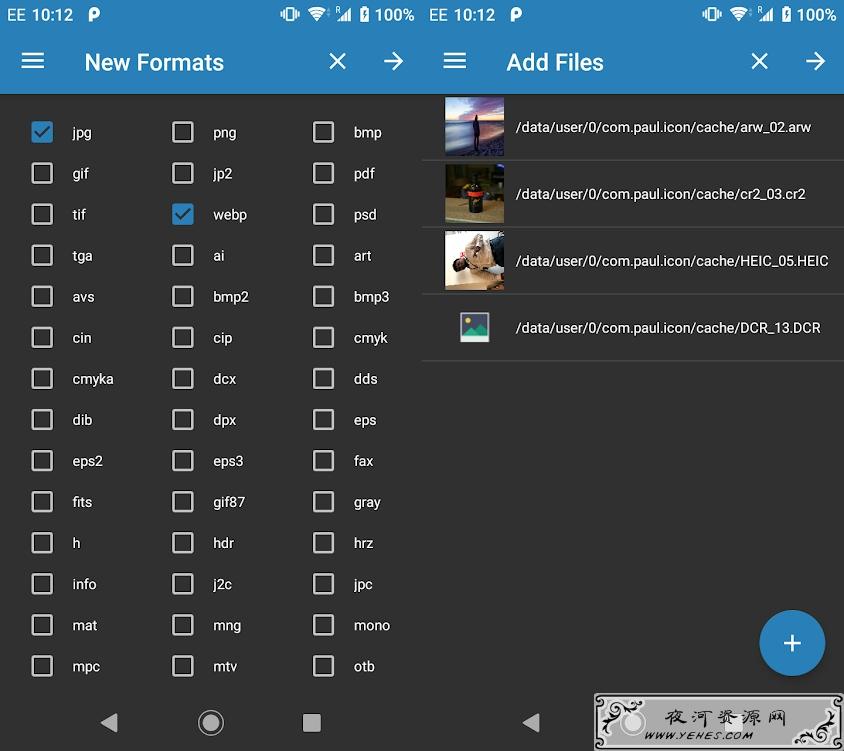This screenshot has width=844, height=751.
Task: Select the mpc format checkbox
Action: point(42,666)
